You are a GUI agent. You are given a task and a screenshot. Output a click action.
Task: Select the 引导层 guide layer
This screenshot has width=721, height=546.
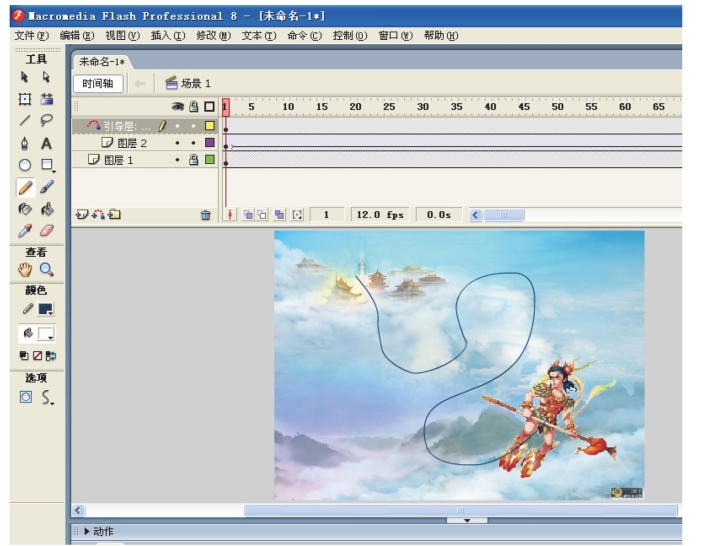click(144, 126)
